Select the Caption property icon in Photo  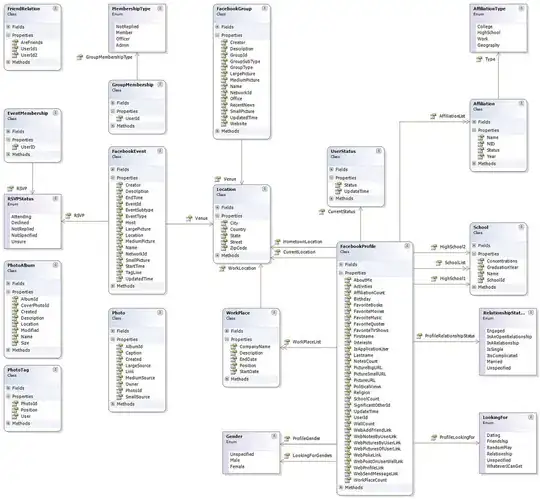pyautogui.click(x=120, y=353)
